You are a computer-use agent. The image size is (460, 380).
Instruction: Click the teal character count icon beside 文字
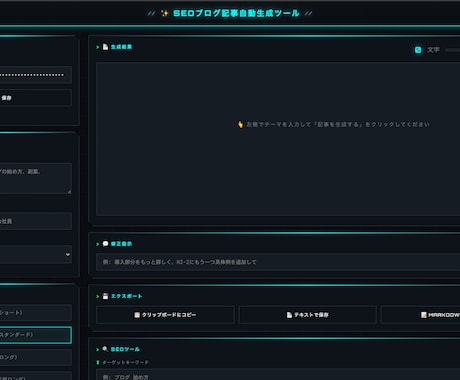click(x=418, y=50)
